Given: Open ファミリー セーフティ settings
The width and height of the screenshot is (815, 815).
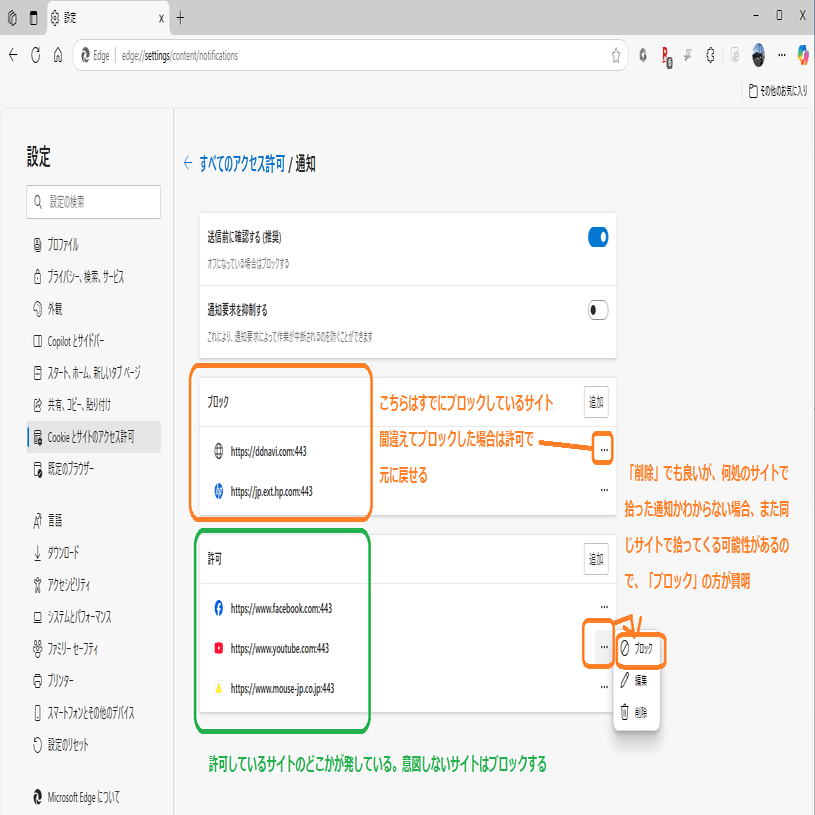Looking at the screenshot, I should tap(94, 649).
